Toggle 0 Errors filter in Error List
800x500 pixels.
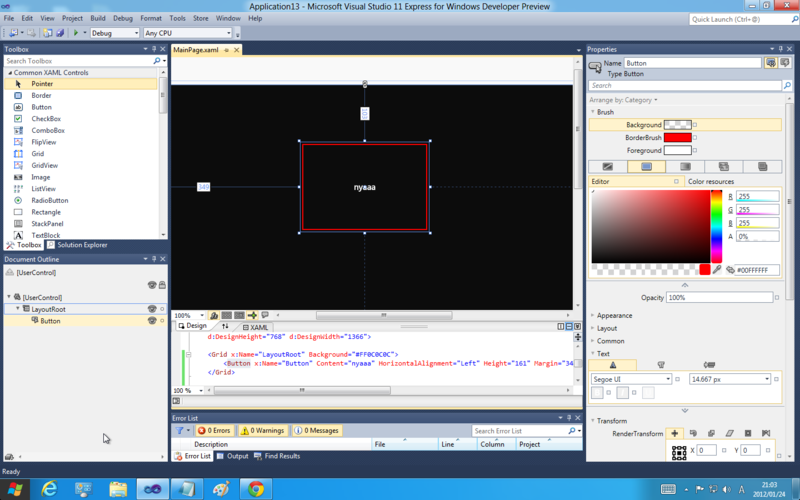point(214,431)
